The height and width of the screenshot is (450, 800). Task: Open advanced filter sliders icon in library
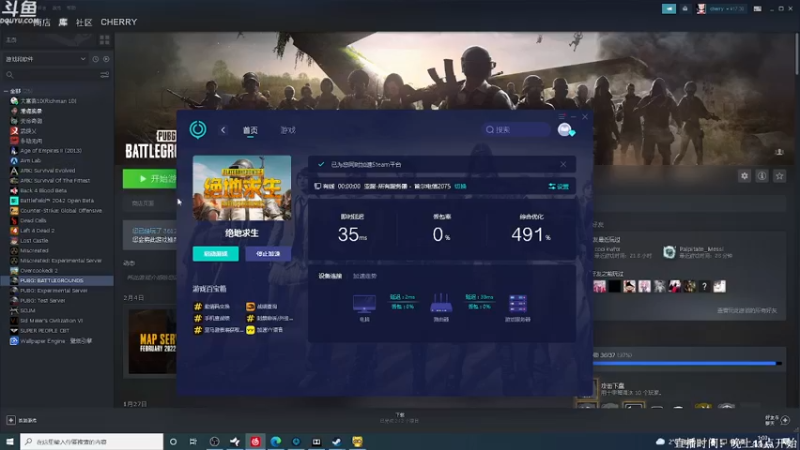105,75
